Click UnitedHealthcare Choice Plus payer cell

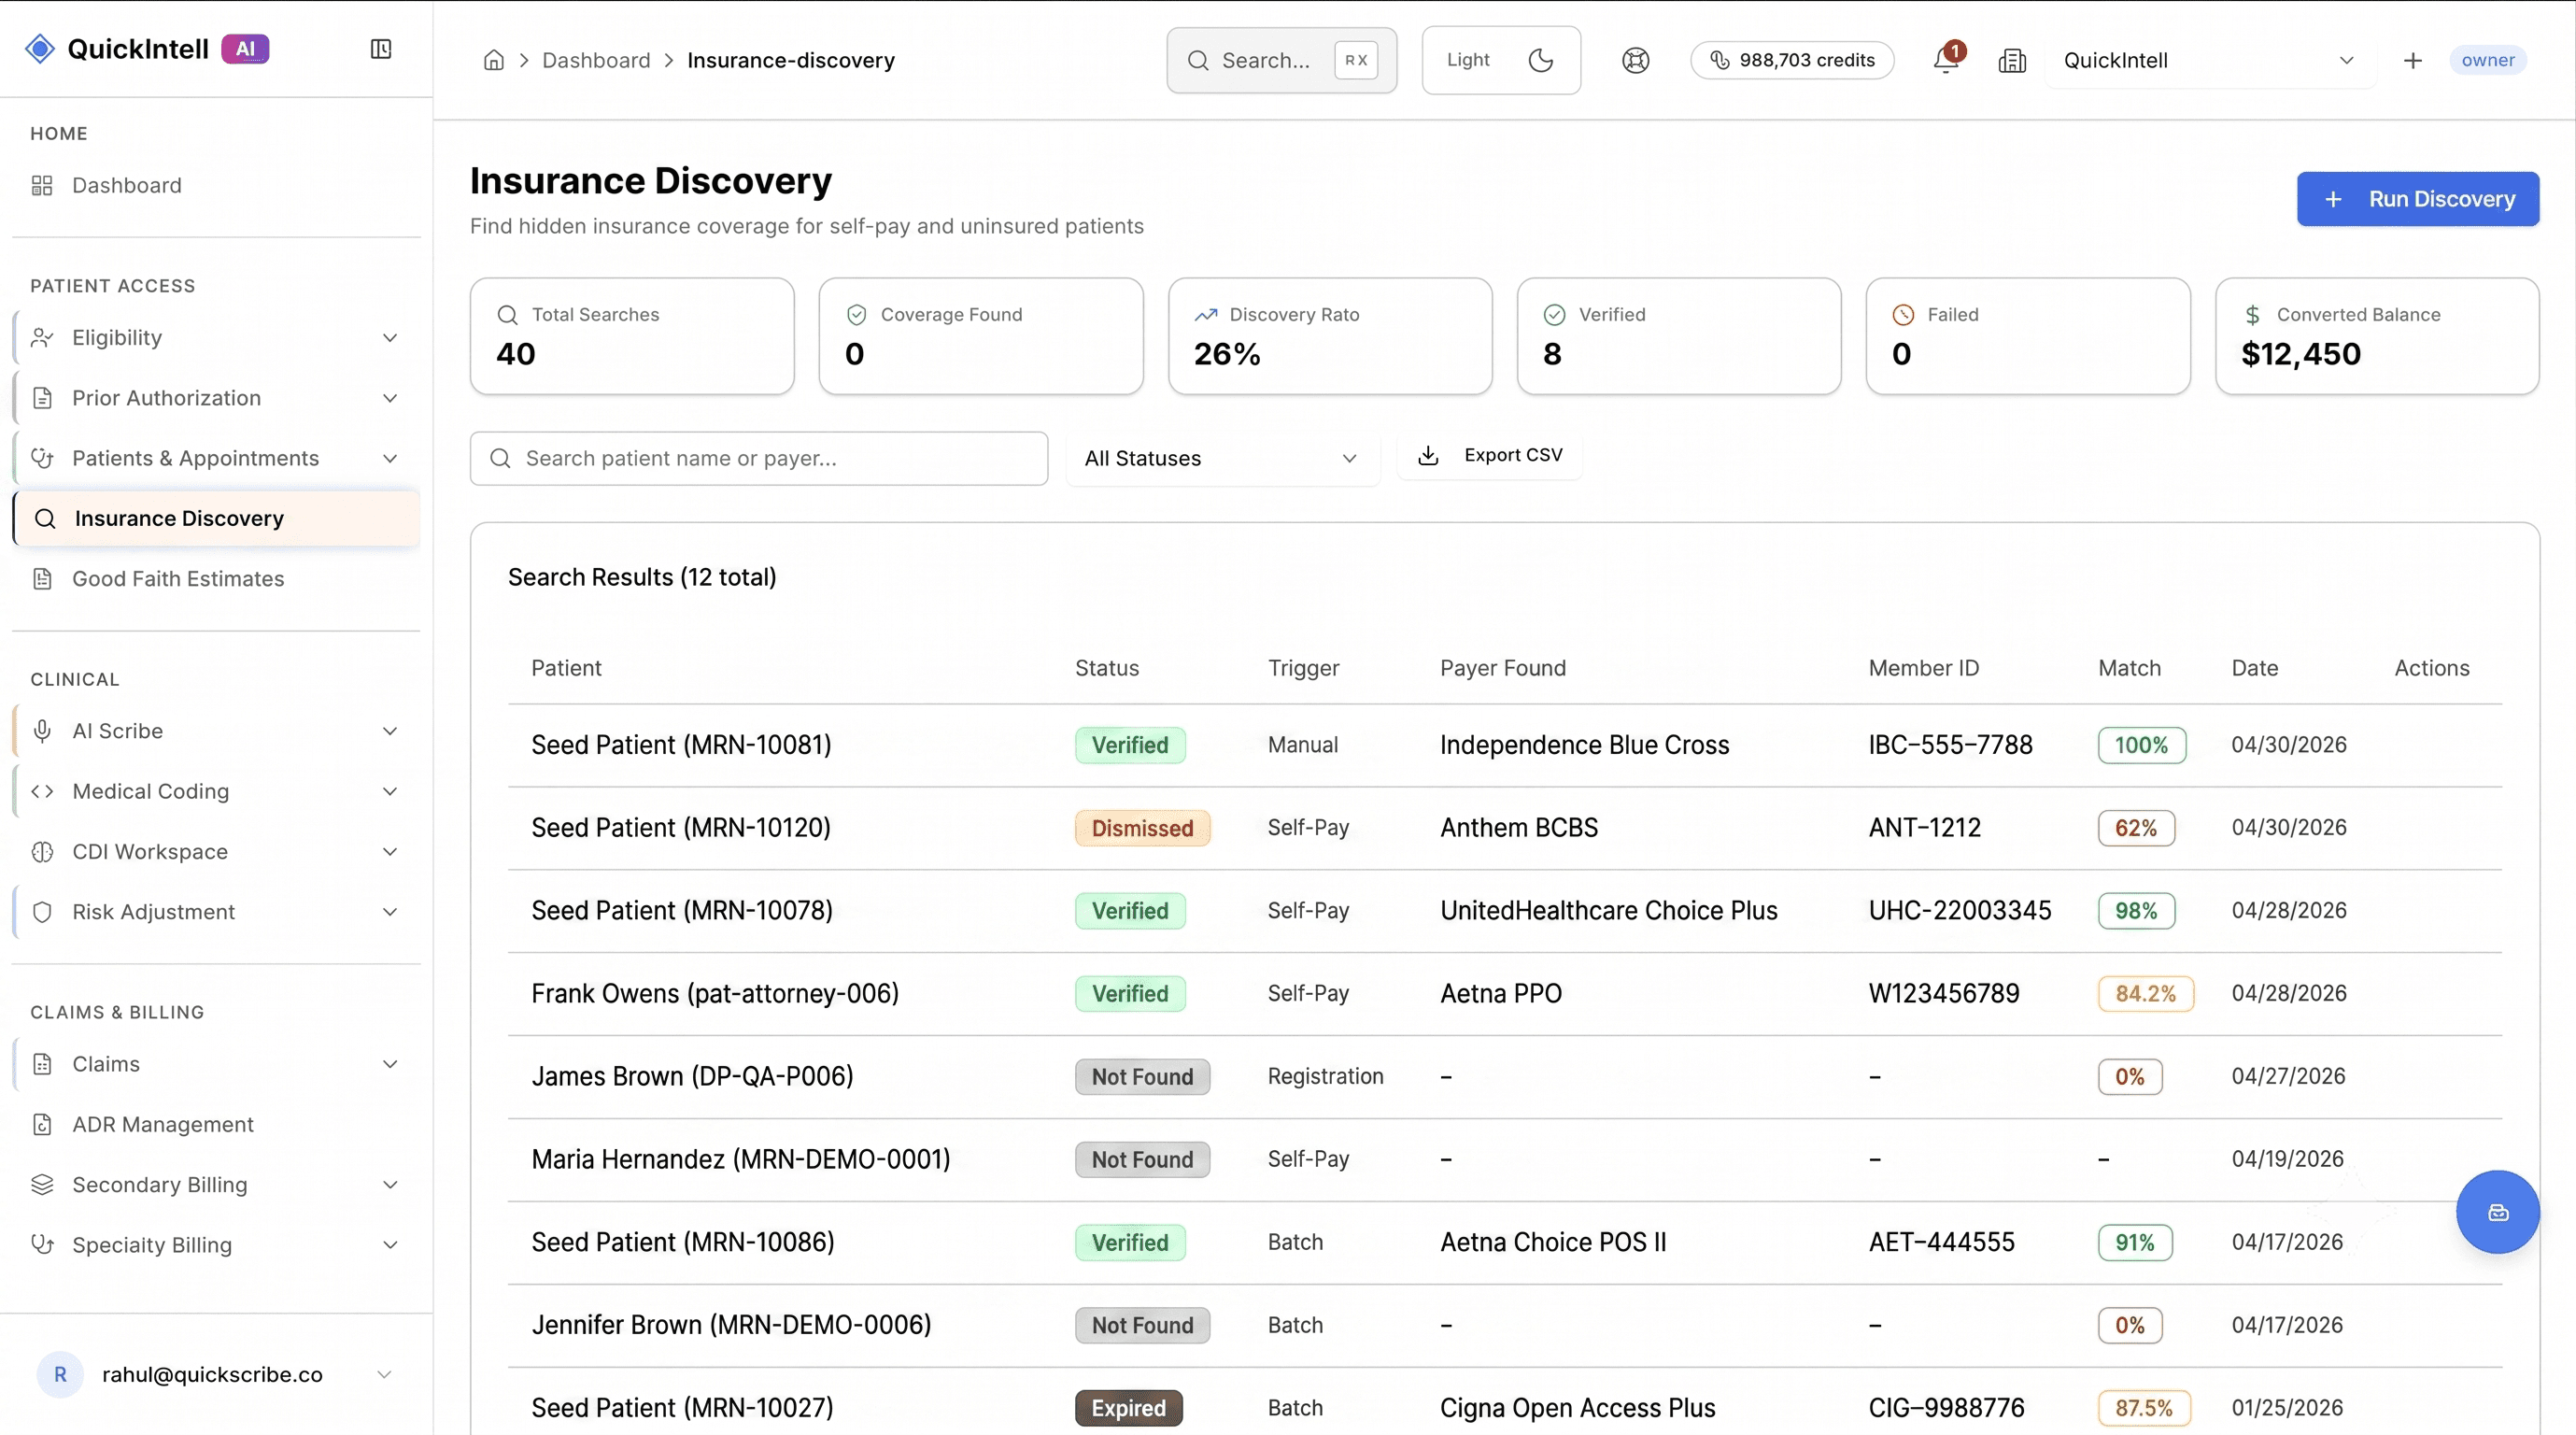[x=1608, y=911]
